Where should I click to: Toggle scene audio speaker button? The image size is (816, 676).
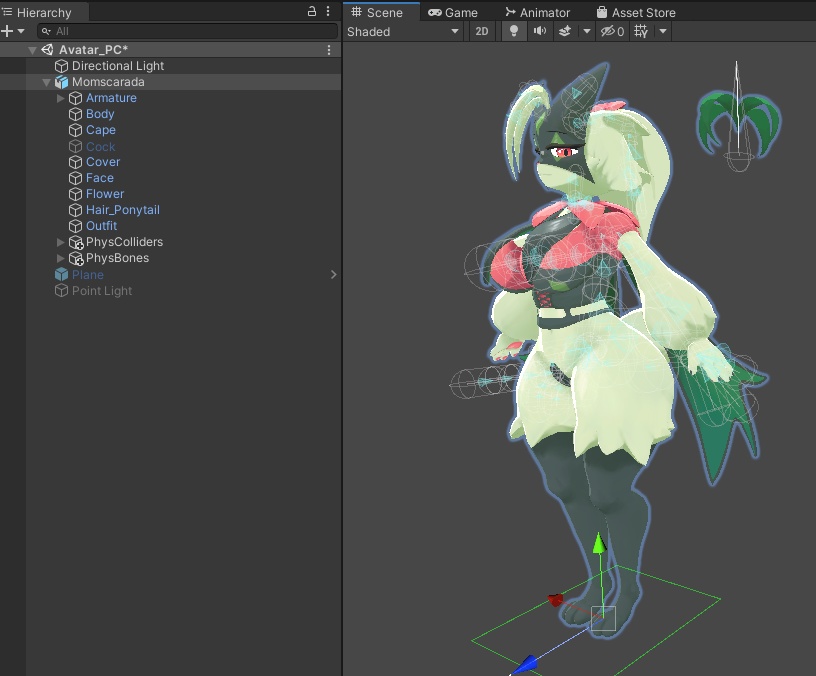(x=540, y=32)
